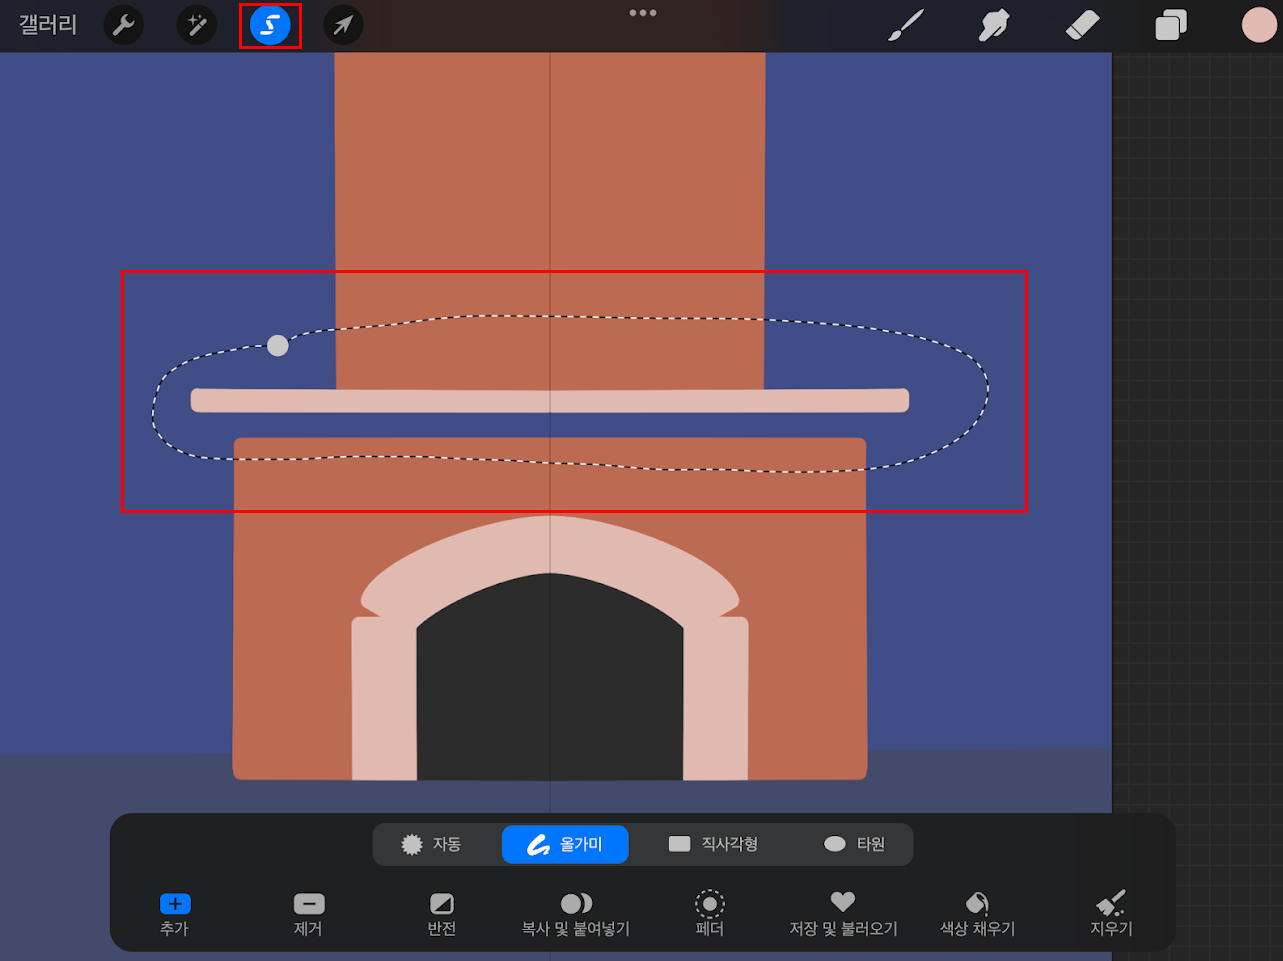Tap 복사 및 붙여넣기 copy and paste
1283x961 pixels.
click(x=576, y=914)
